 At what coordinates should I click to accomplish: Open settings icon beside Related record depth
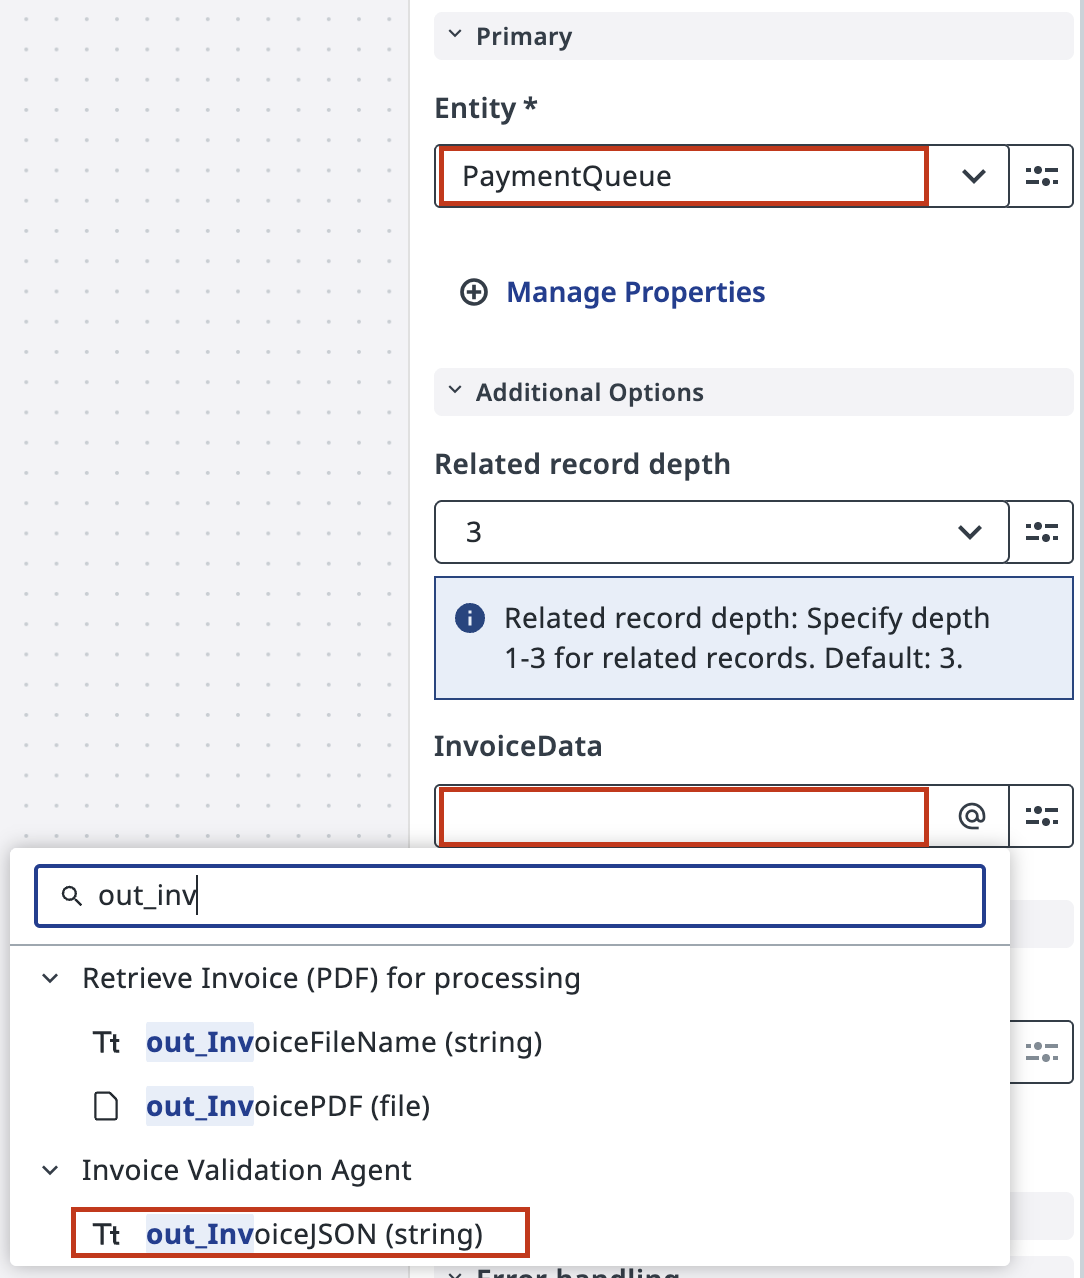pyautogui.click(x=1041, y=532)
